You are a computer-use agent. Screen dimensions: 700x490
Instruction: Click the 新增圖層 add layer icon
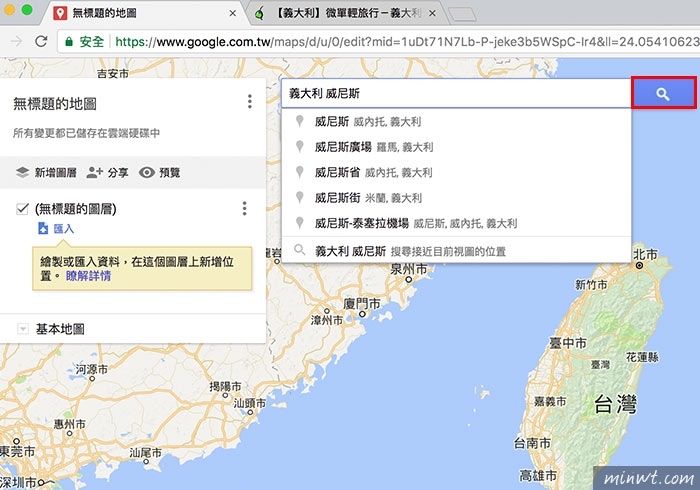(22, 172)
